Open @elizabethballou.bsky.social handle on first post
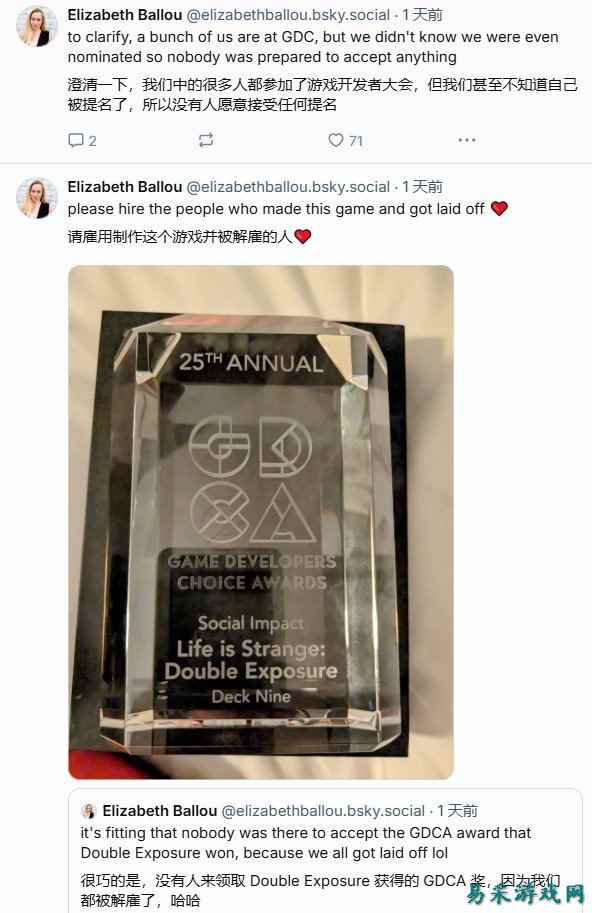 click(x=288, y=15)
